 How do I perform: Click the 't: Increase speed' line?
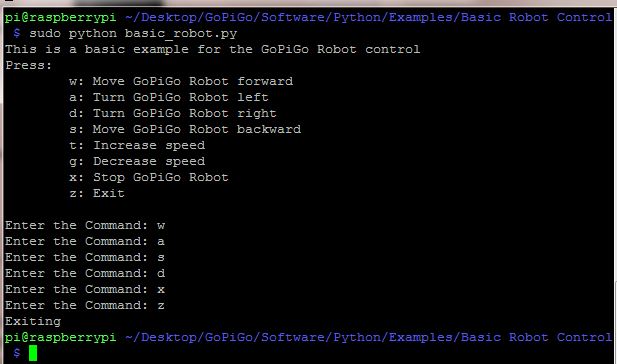point(137,146)
